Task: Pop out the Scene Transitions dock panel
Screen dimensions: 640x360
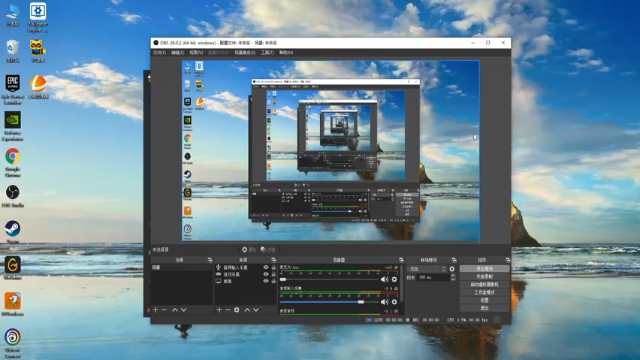Action: point(454,260)
